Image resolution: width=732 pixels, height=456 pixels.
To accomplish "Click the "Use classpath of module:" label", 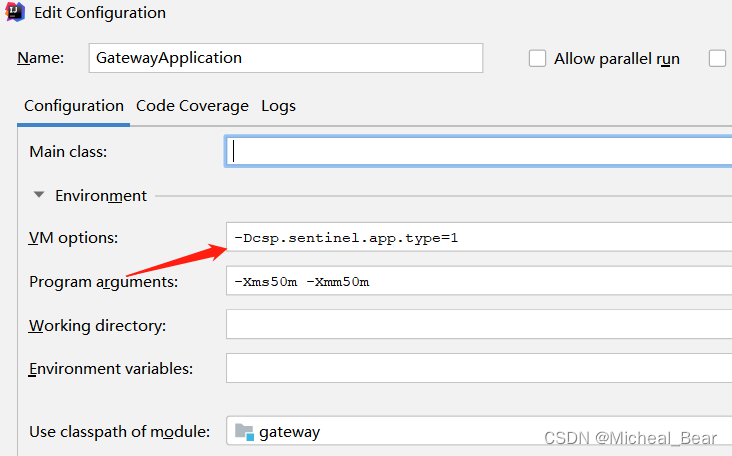I will 120,432.
